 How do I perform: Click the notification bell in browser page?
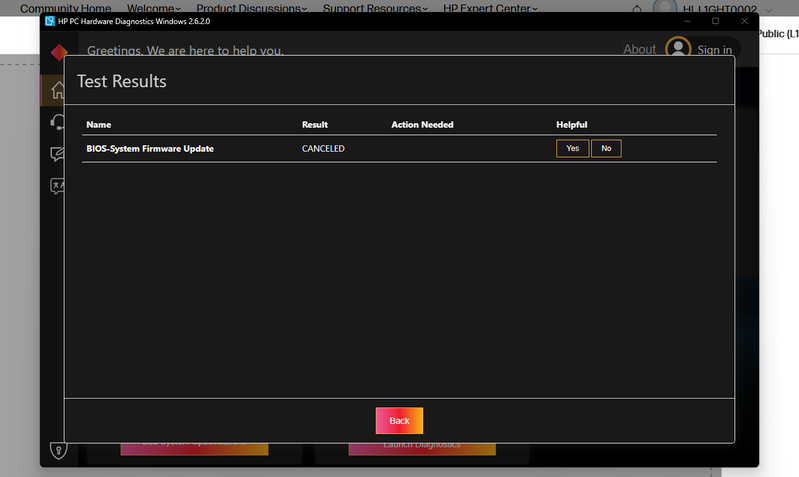click(637, 9)
